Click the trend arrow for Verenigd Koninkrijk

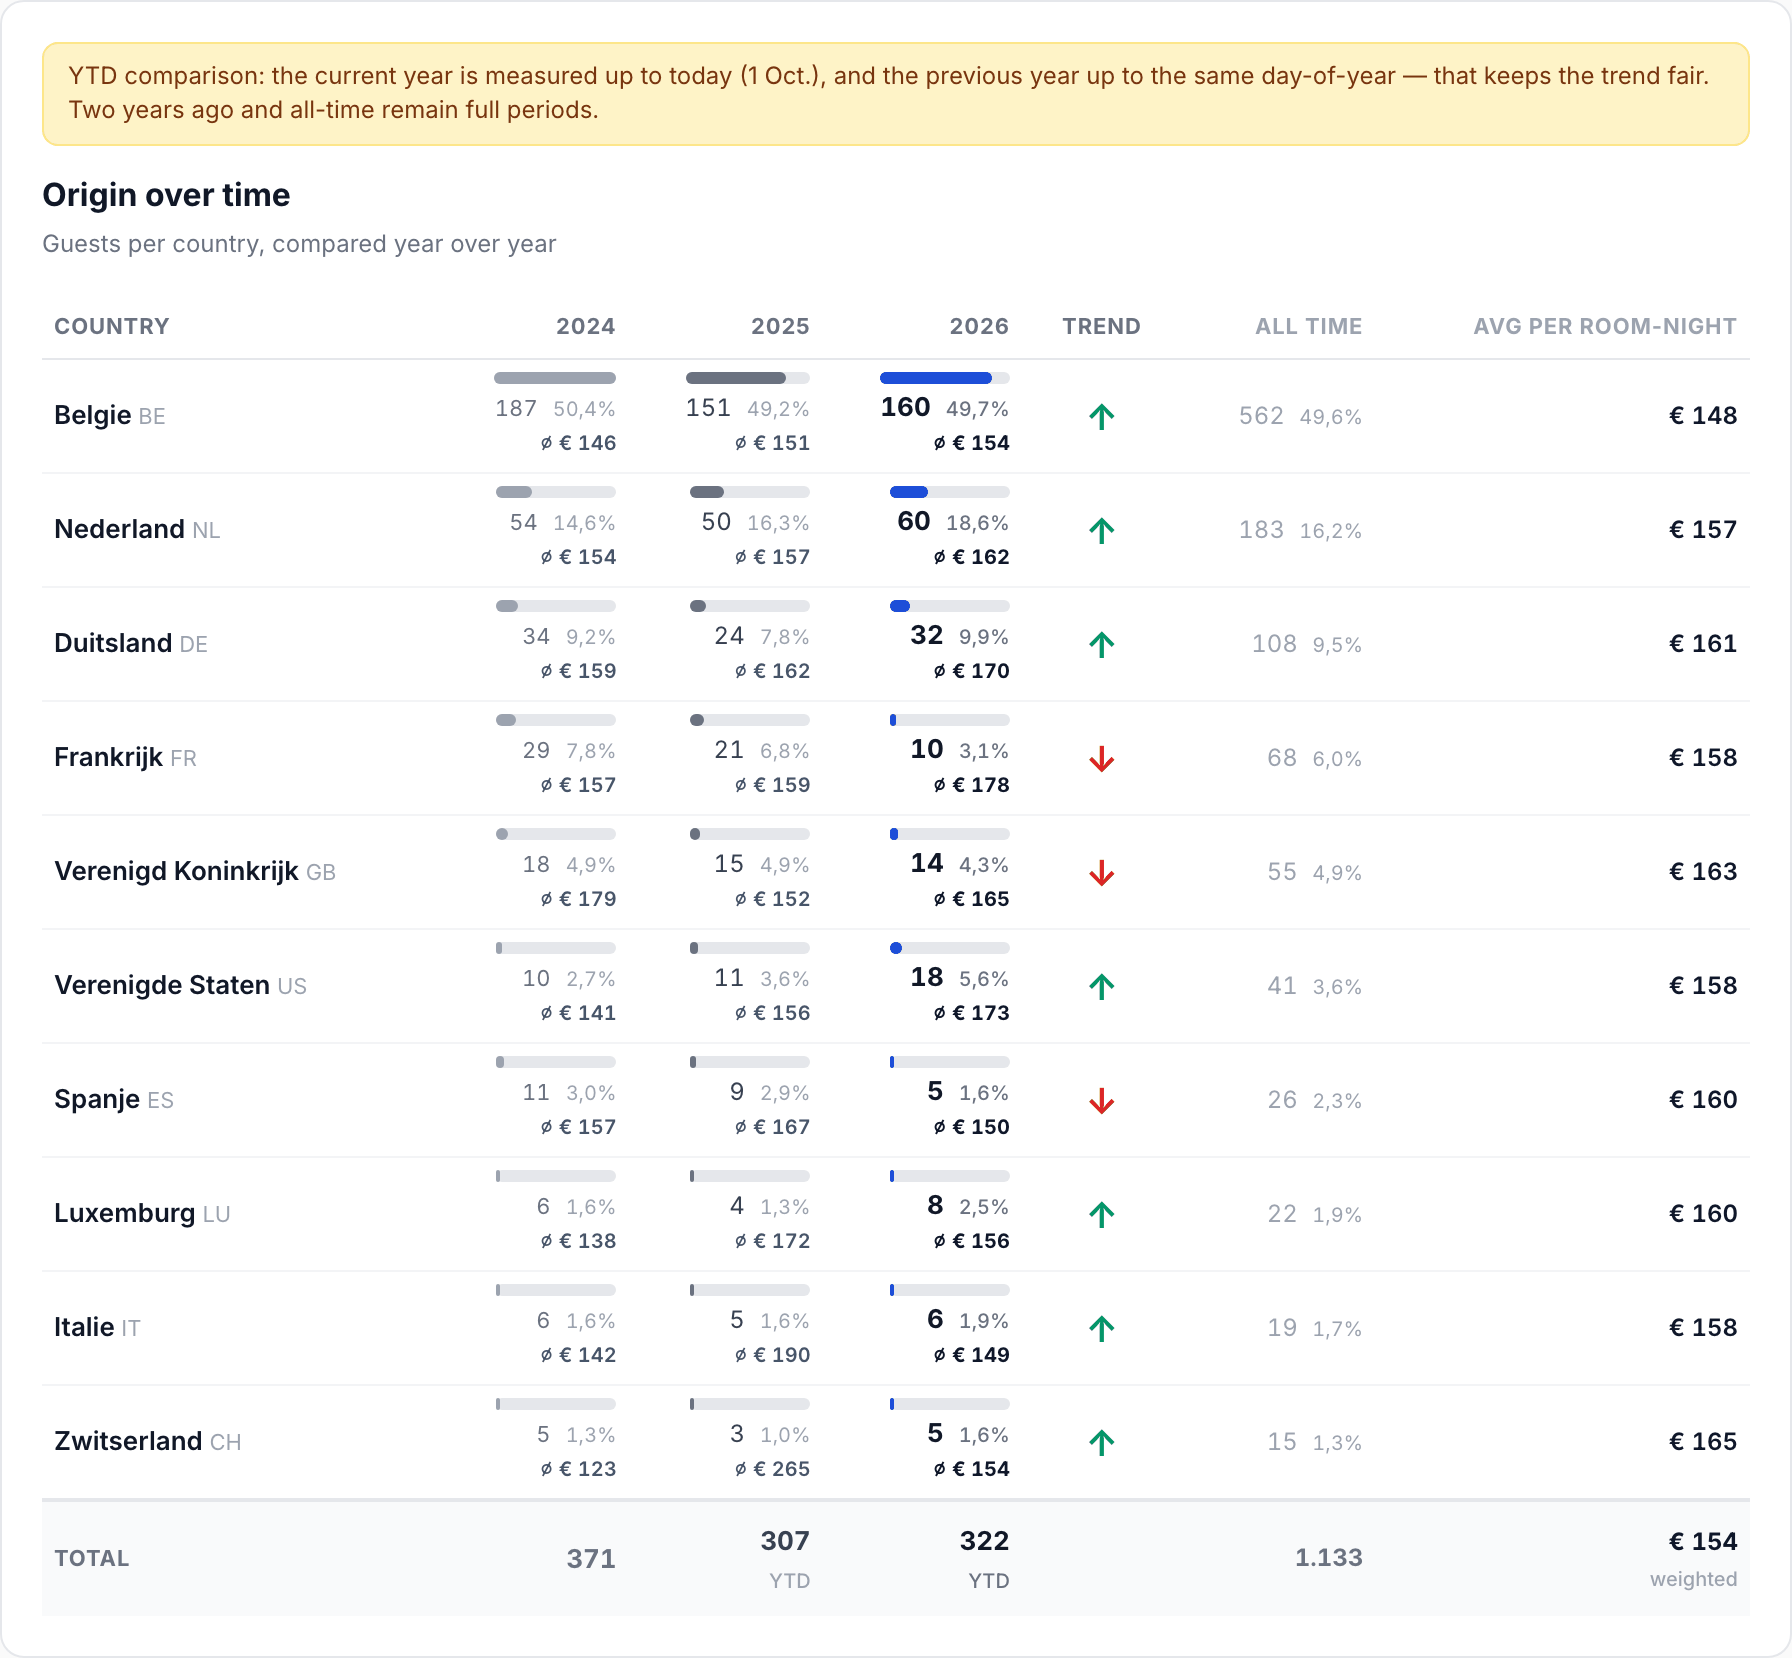(1101, 872)
